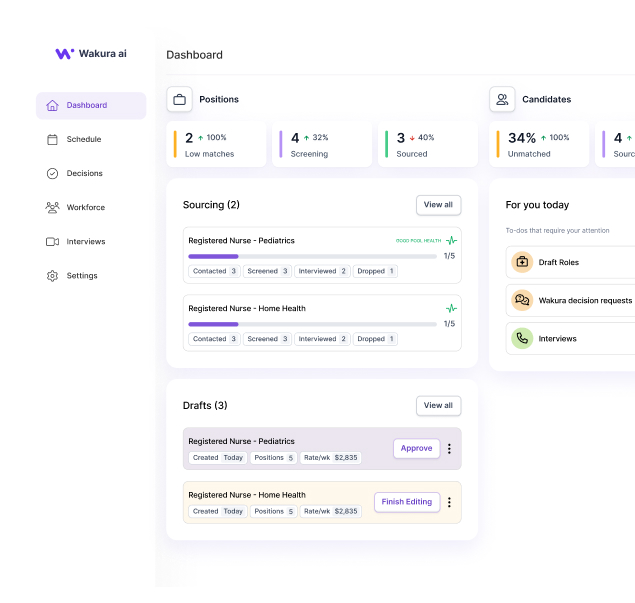Approve the Registered Nurse - Pediatrics draft

416,449
